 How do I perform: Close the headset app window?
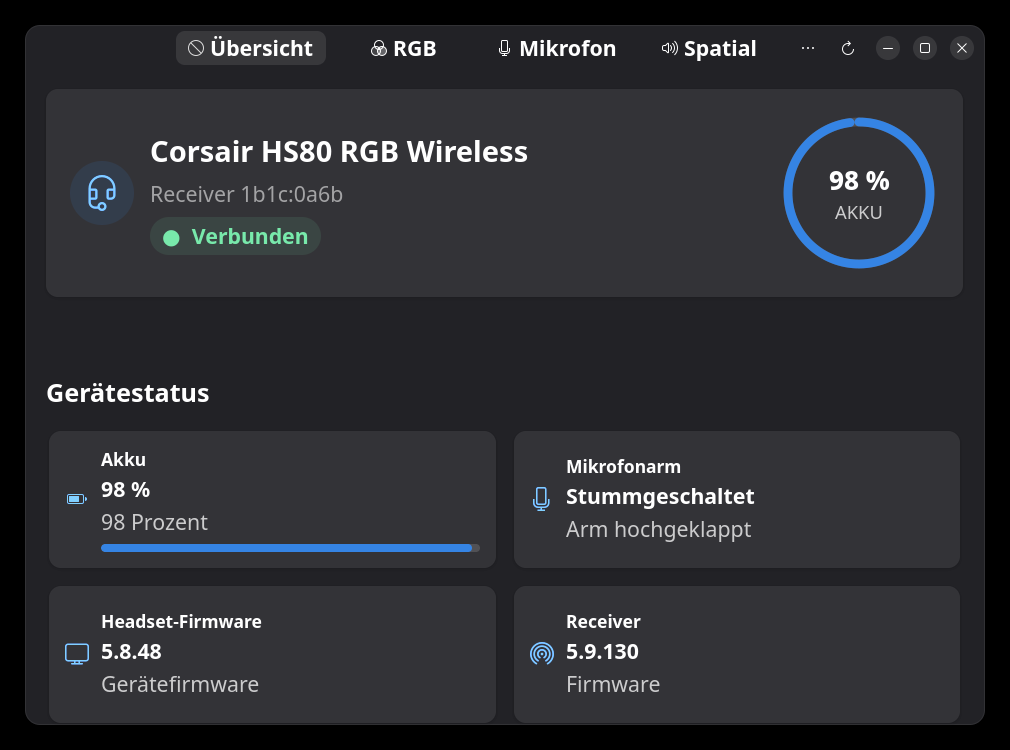[962, 48]
